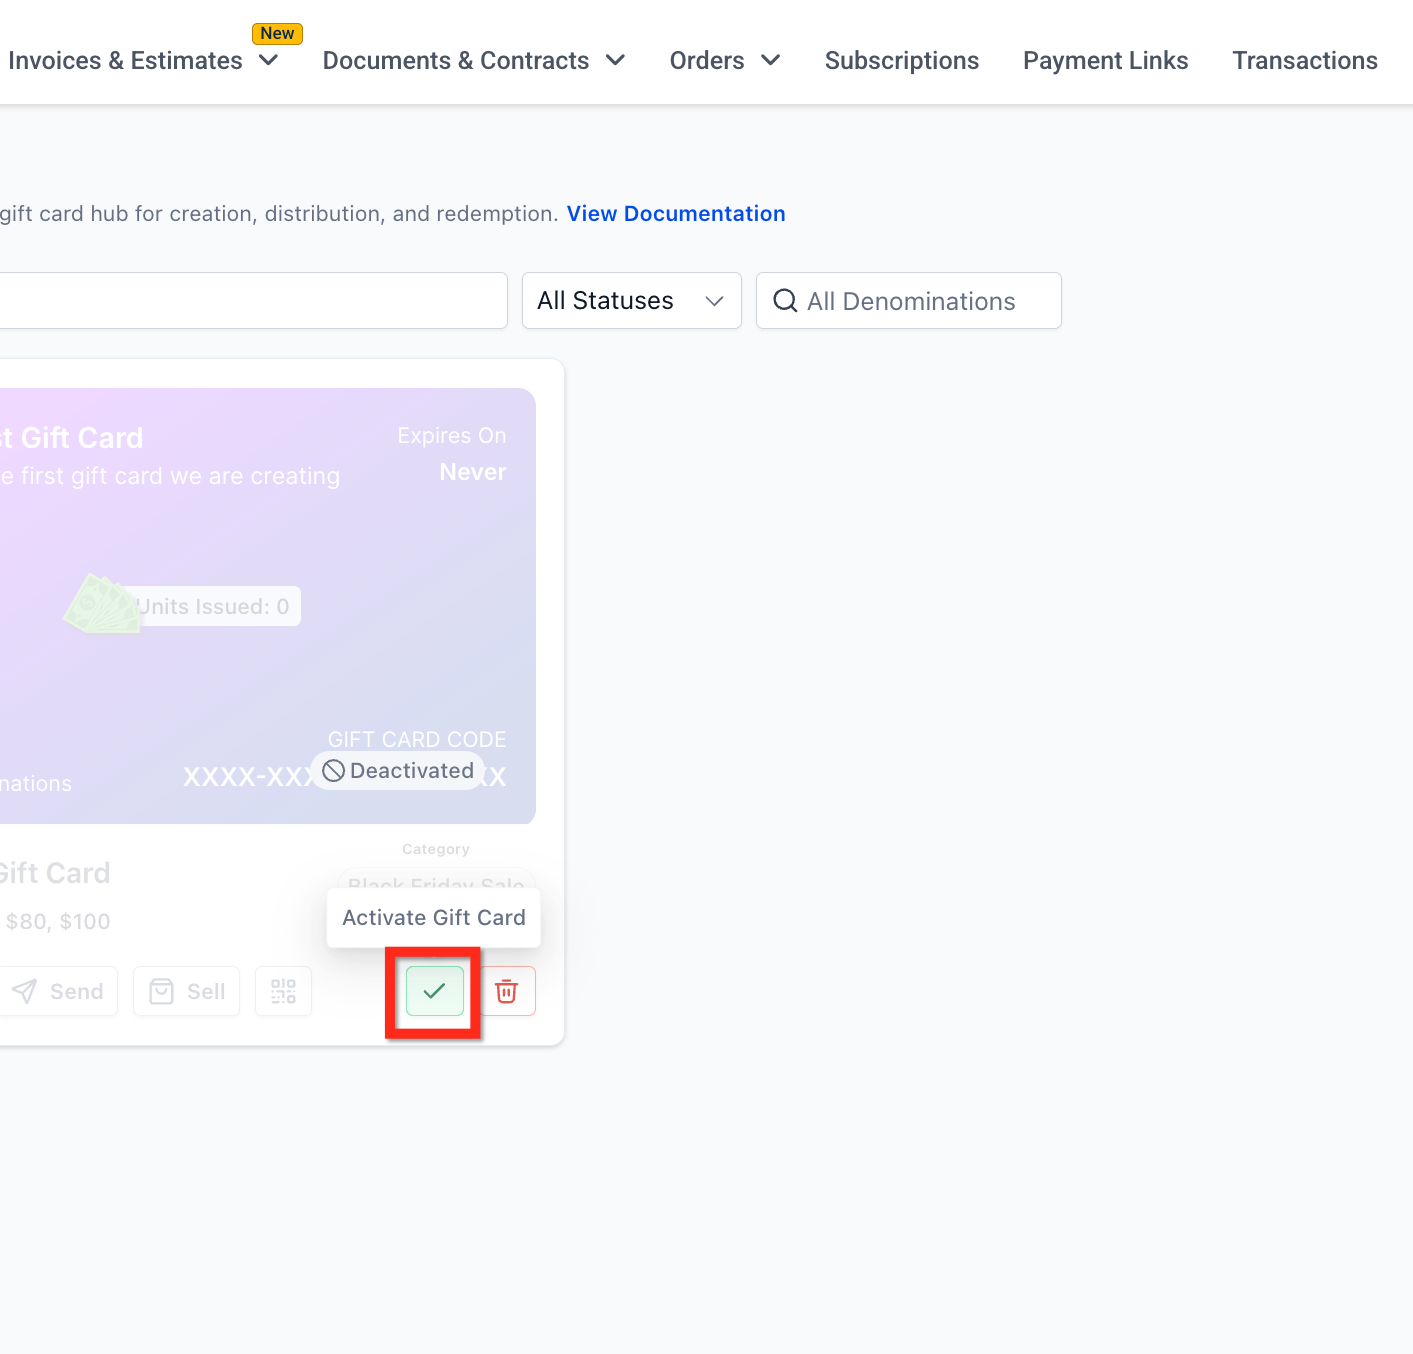Click the $80, $100 denominations text
The image size is (1413, 1354).
58,922
